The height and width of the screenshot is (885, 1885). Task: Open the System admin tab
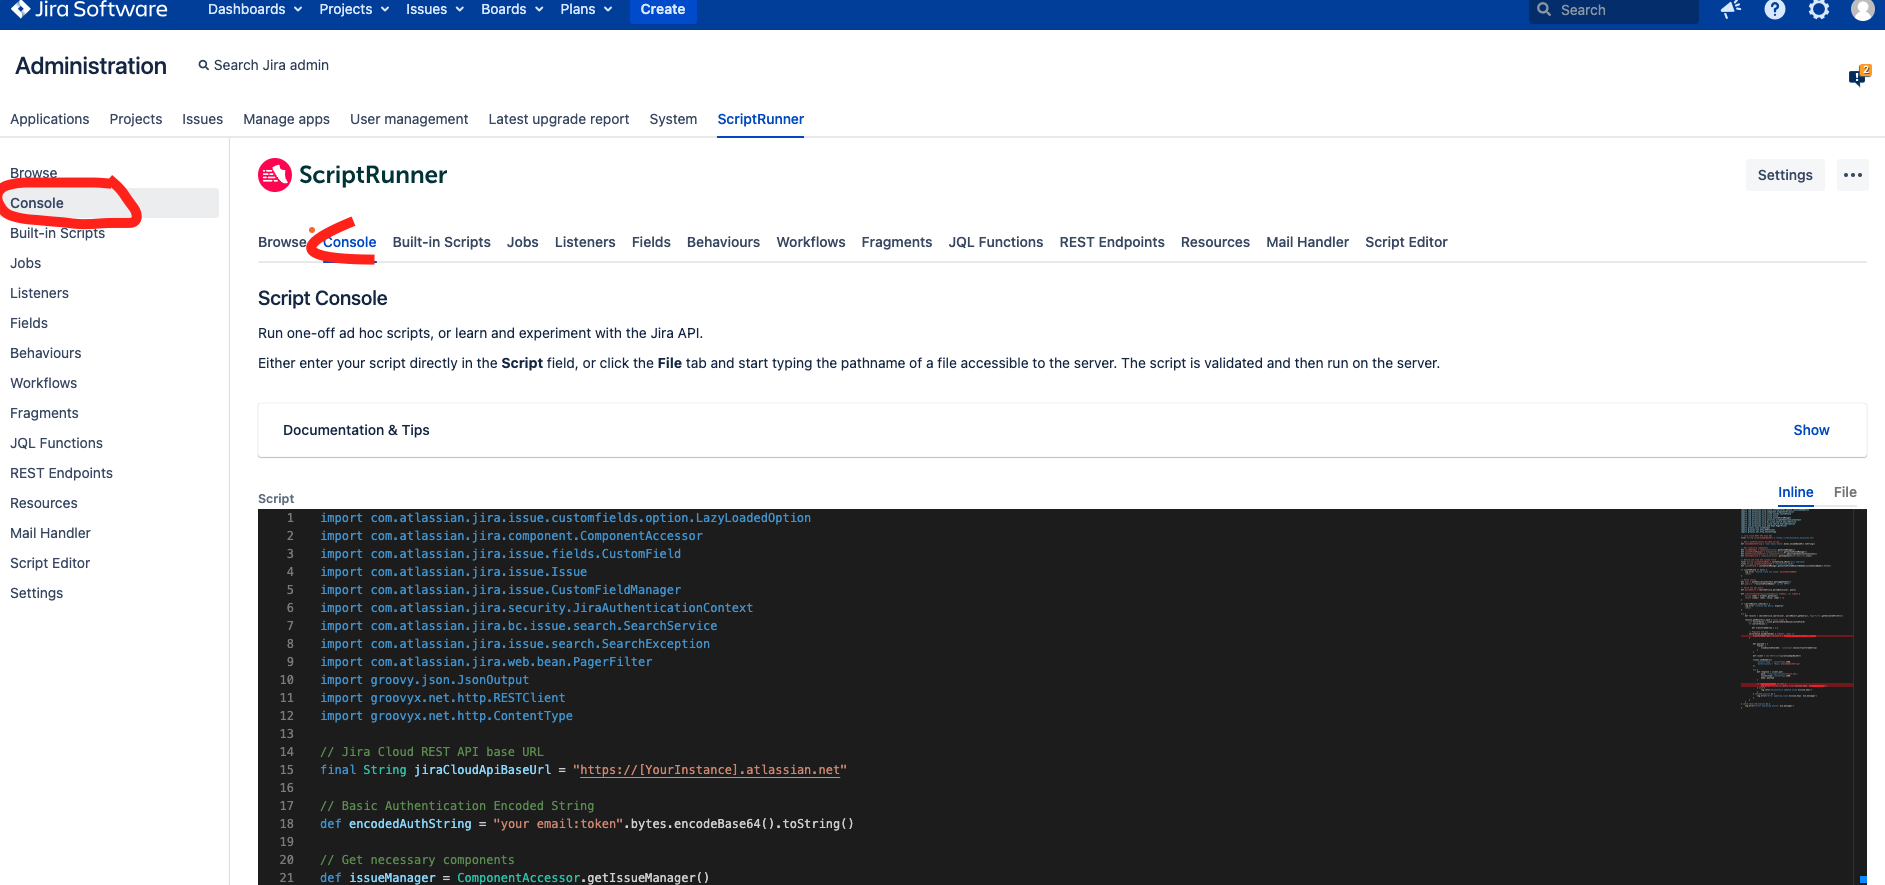click(673, 119)
